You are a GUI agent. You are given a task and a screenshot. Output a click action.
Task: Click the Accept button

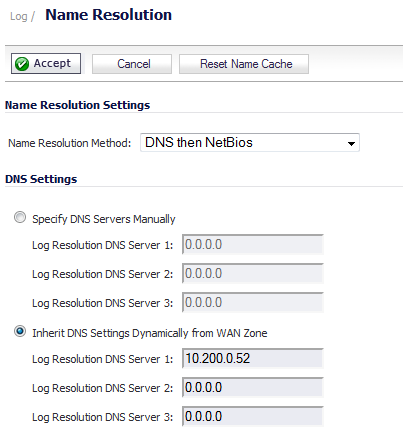46,63
